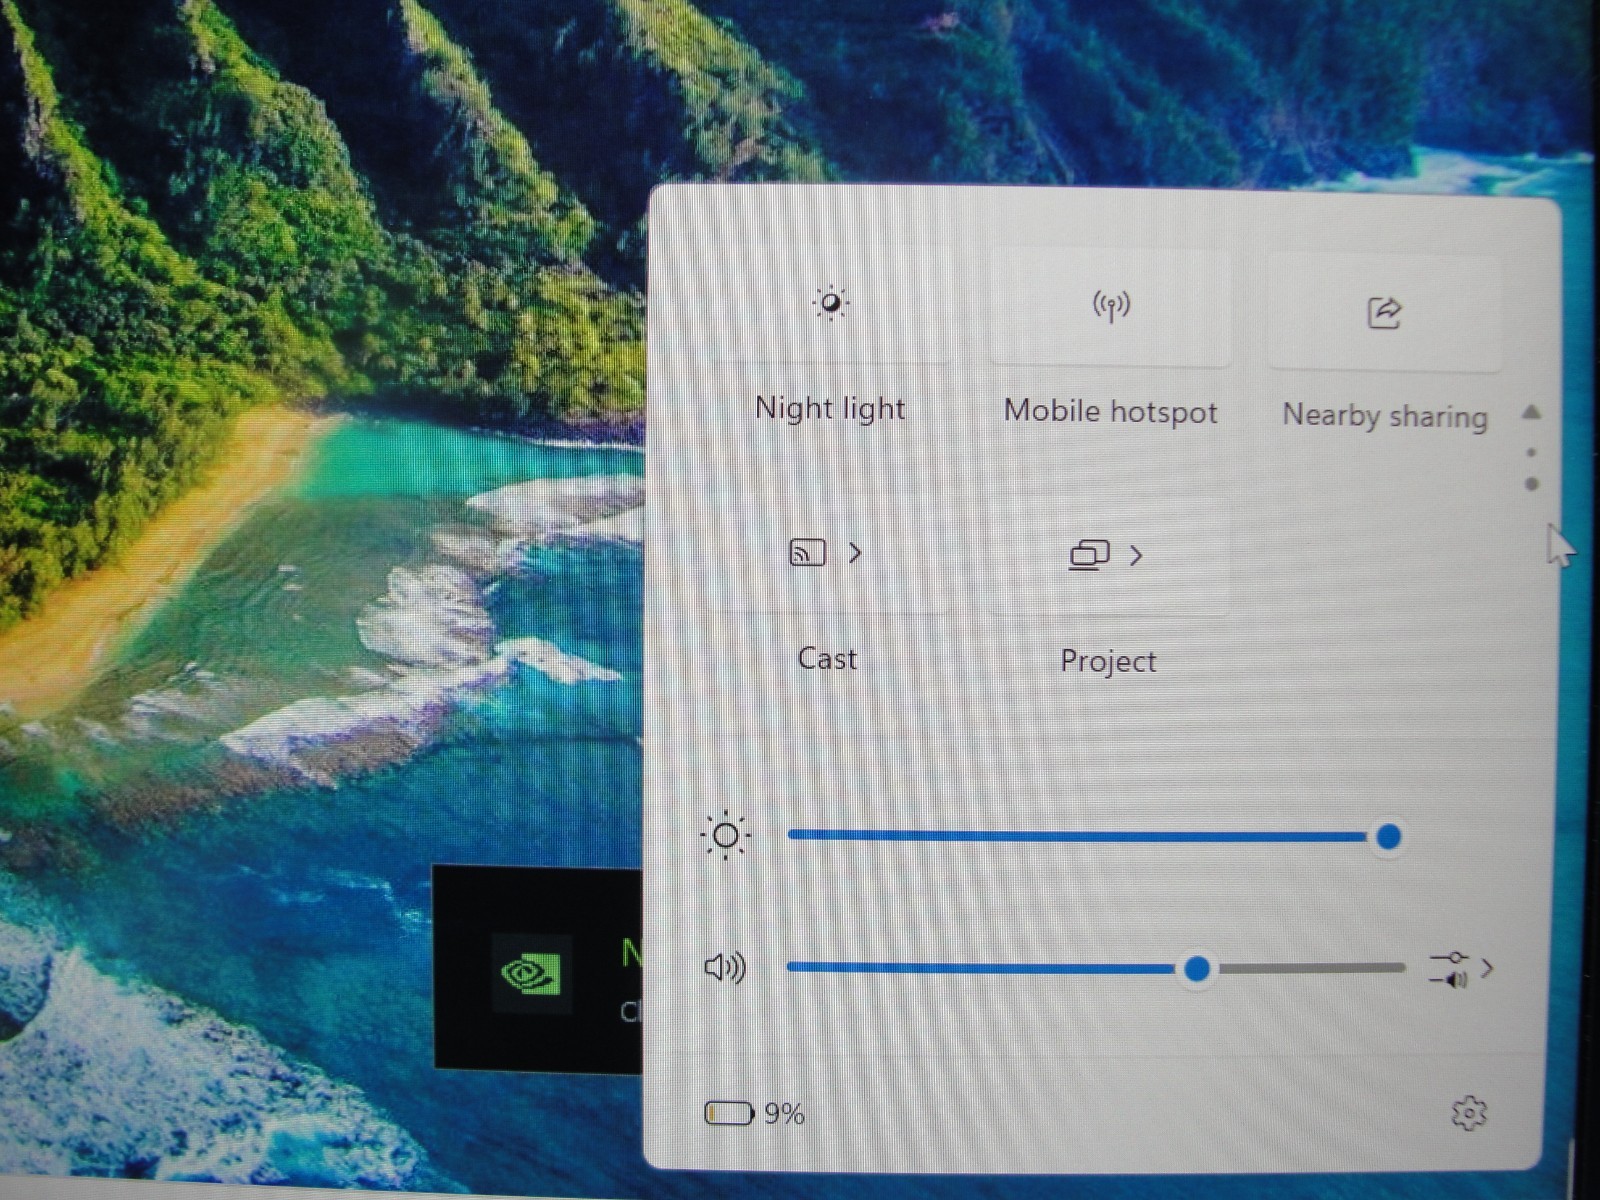Expand the Project options chevron
1600x1200 pixels.
1136,556
